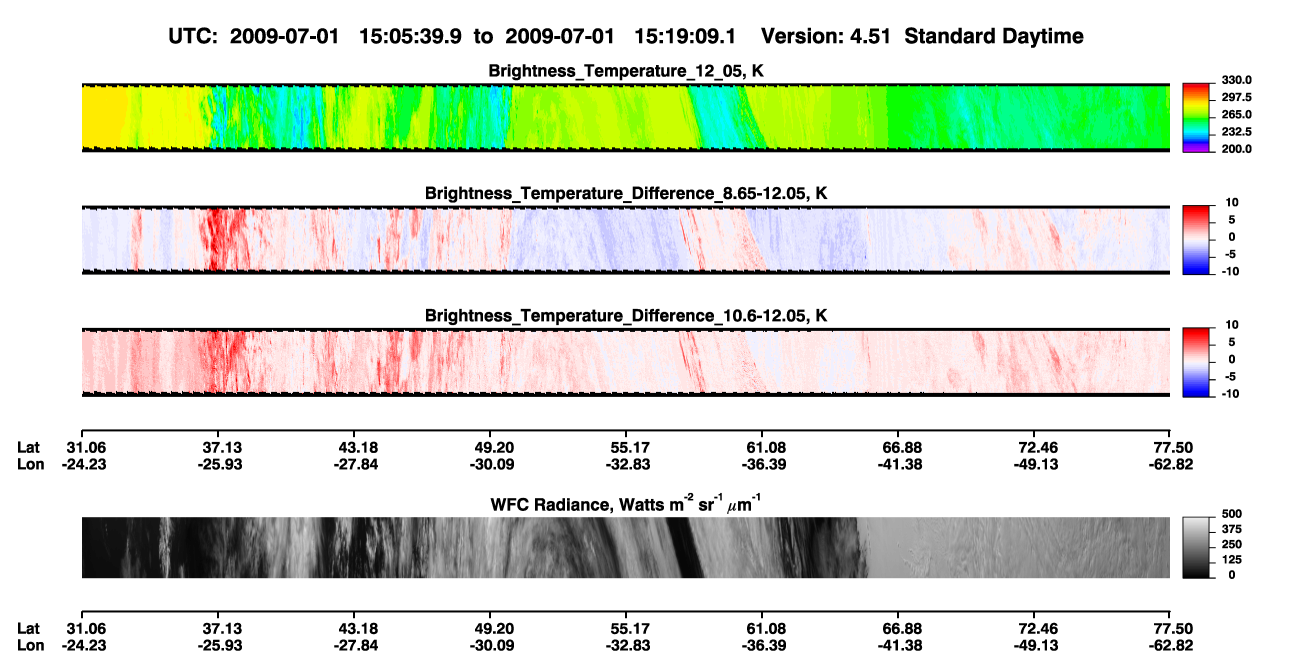Click the 'UTC:' label in the header
This screenshot has height=667, width=1300.
(x=194, y=36)
